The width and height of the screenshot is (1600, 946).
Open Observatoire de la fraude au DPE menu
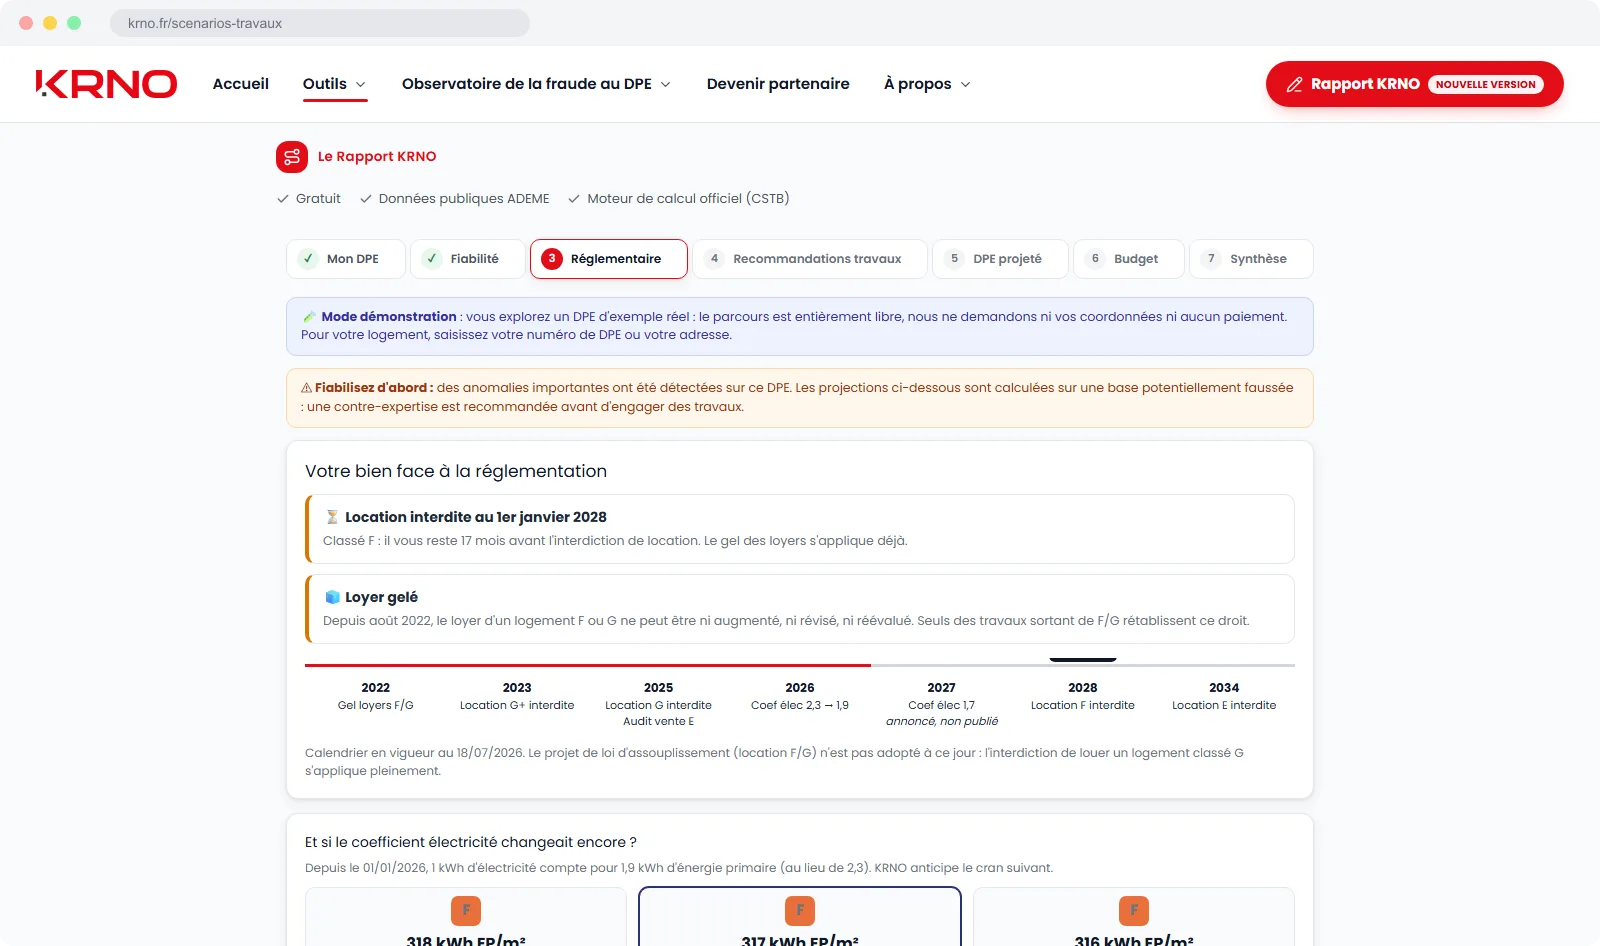tap(536, 84)
